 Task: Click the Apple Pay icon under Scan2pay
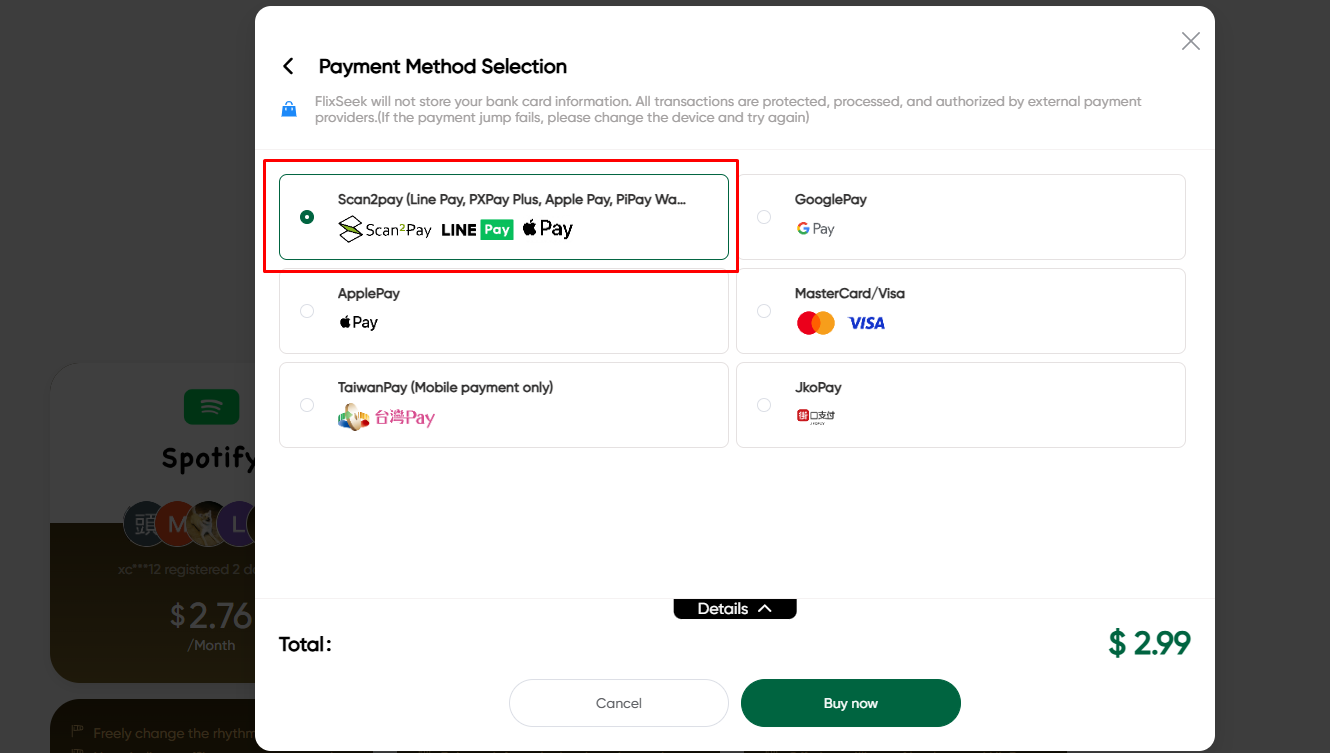tap(547, 228)
